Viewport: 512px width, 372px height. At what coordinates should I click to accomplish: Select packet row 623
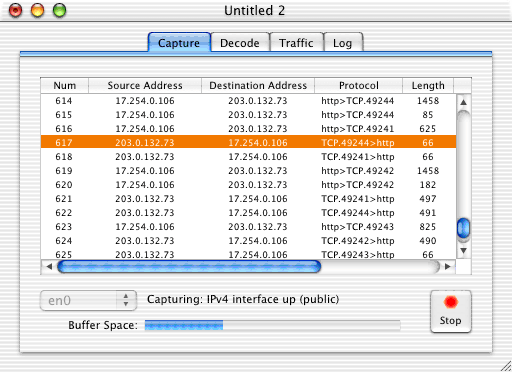click(x=248, y=227)
